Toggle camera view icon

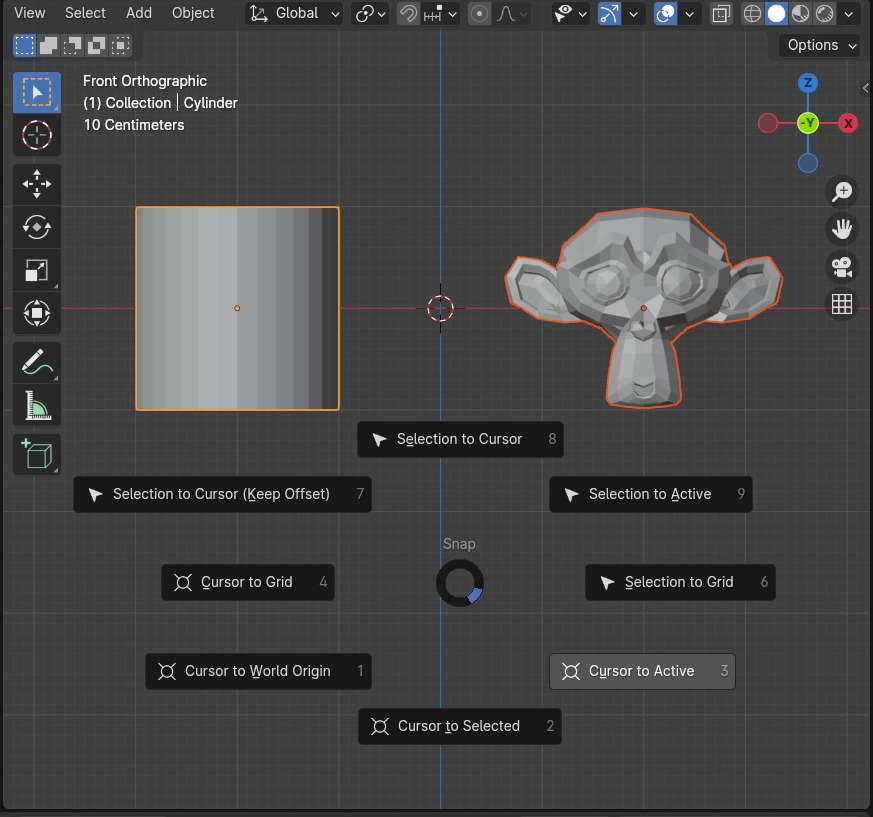coord(842,267)
